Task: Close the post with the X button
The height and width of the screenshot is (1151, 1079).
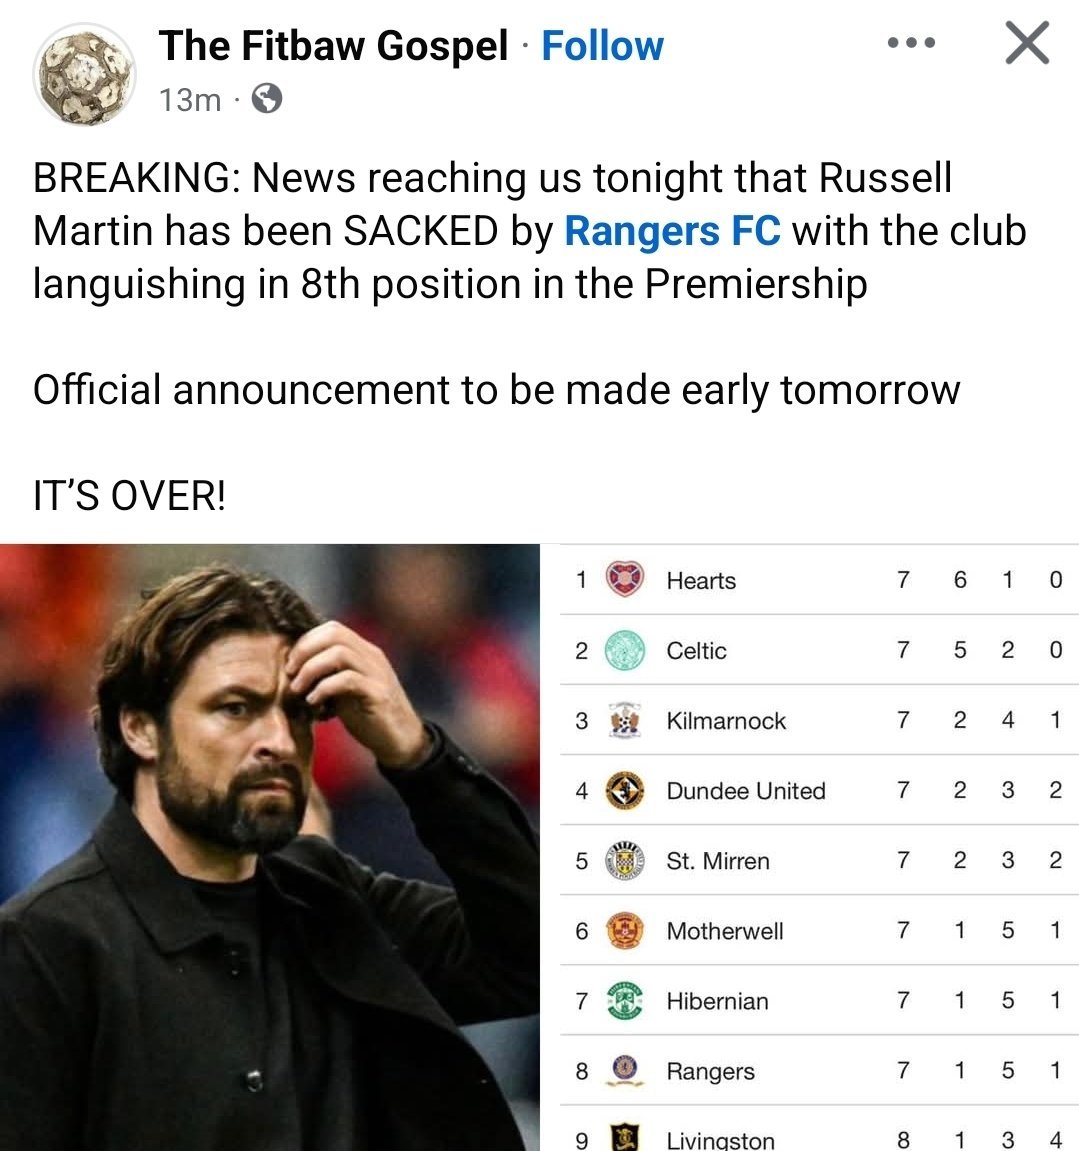Action: pos(1026,44)
